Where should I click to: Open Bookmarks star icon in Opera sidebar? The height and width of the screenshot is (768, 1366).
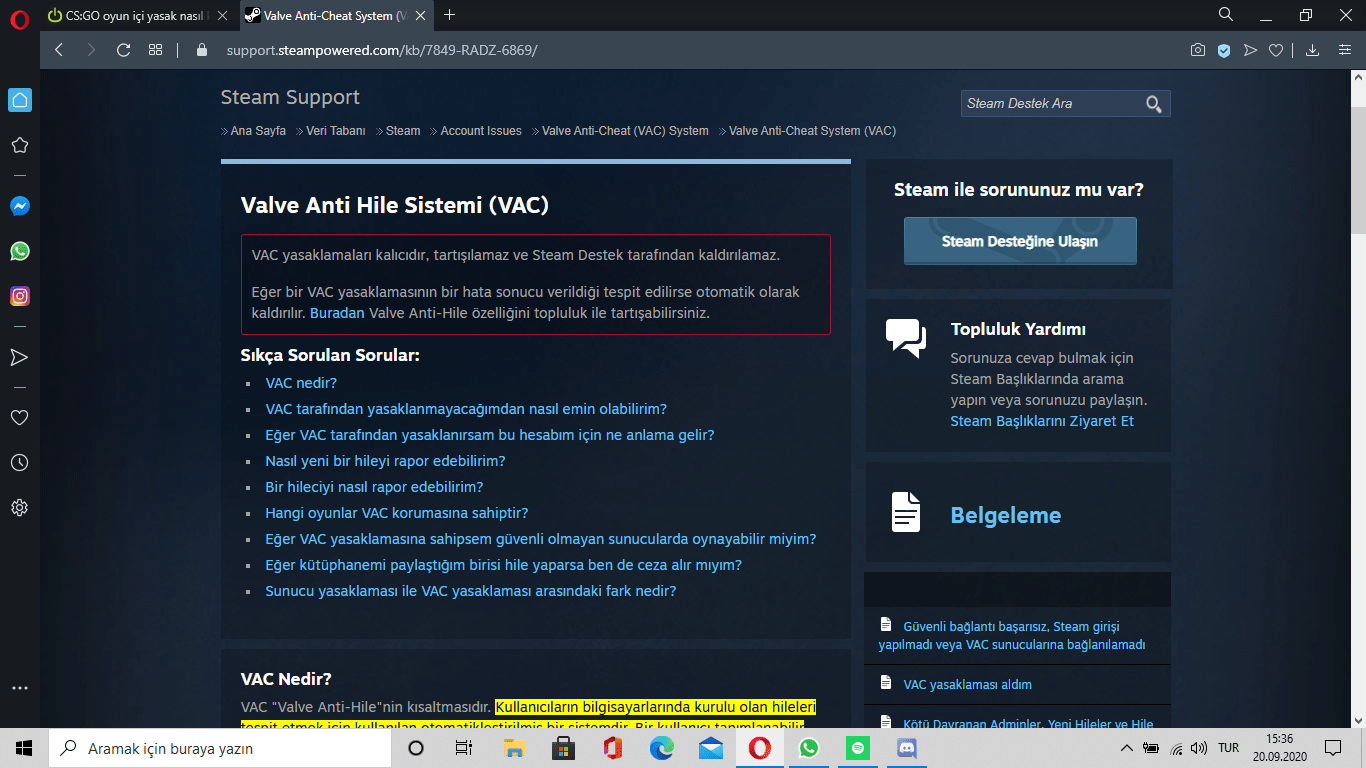[19, 145]
